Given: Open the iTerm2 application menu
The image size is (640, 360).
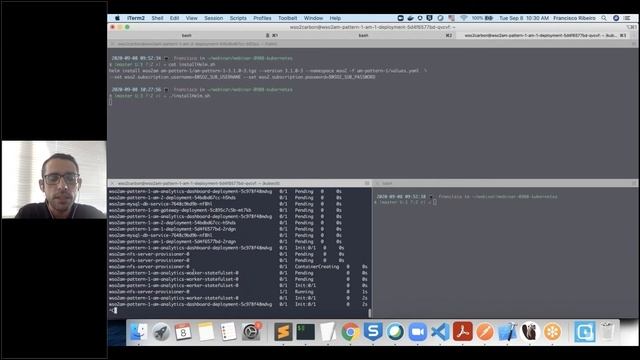Looking at the screenshot, I should coord(136,18).
